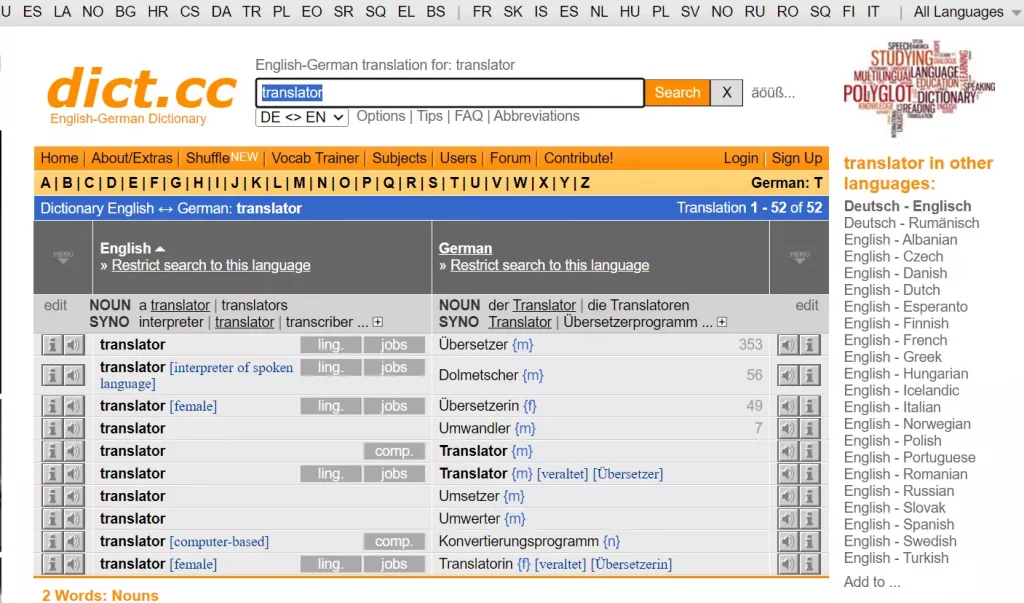1024x603 pixels.
Task: Open left info icon for Umsetzer row
Action: [x=52, y=496]
